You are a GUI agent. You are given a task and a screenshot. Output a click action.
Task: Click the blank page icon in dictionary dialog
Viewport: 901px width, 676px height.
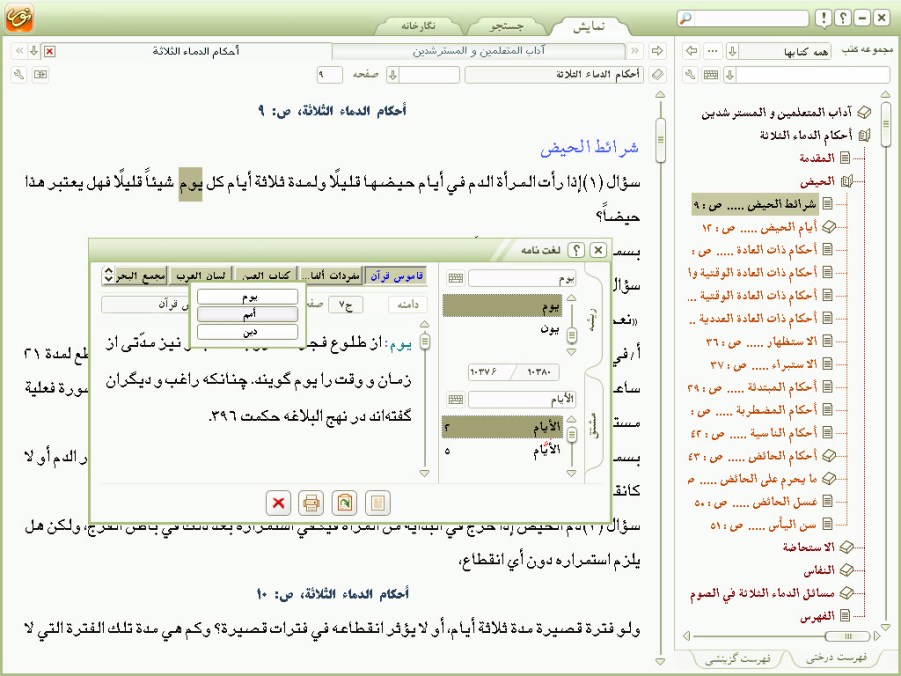click(378, 503)
